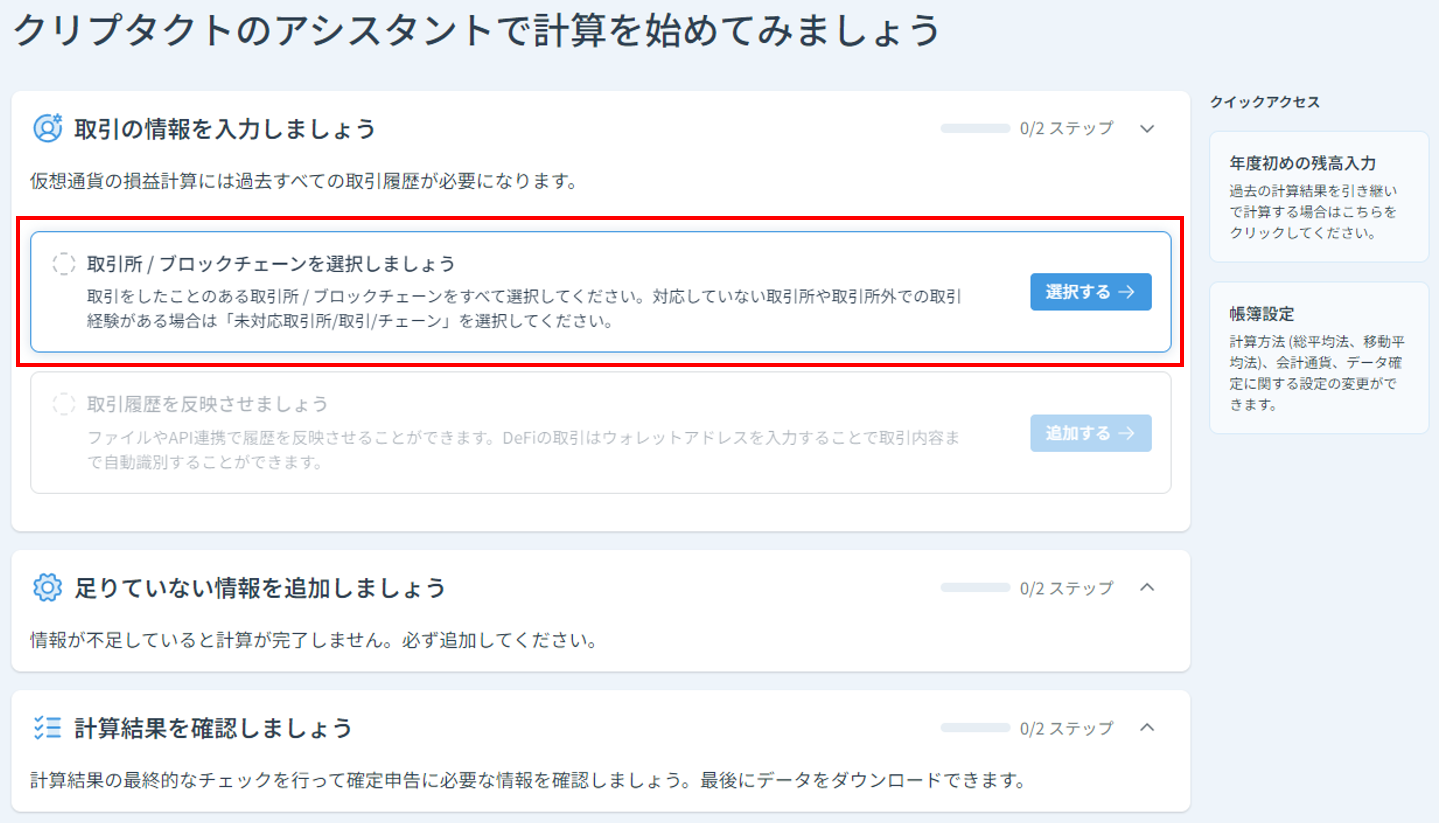Click the description mentioning 未対応取引所/取引/チェーン
1440x823 pixels.
524,310
